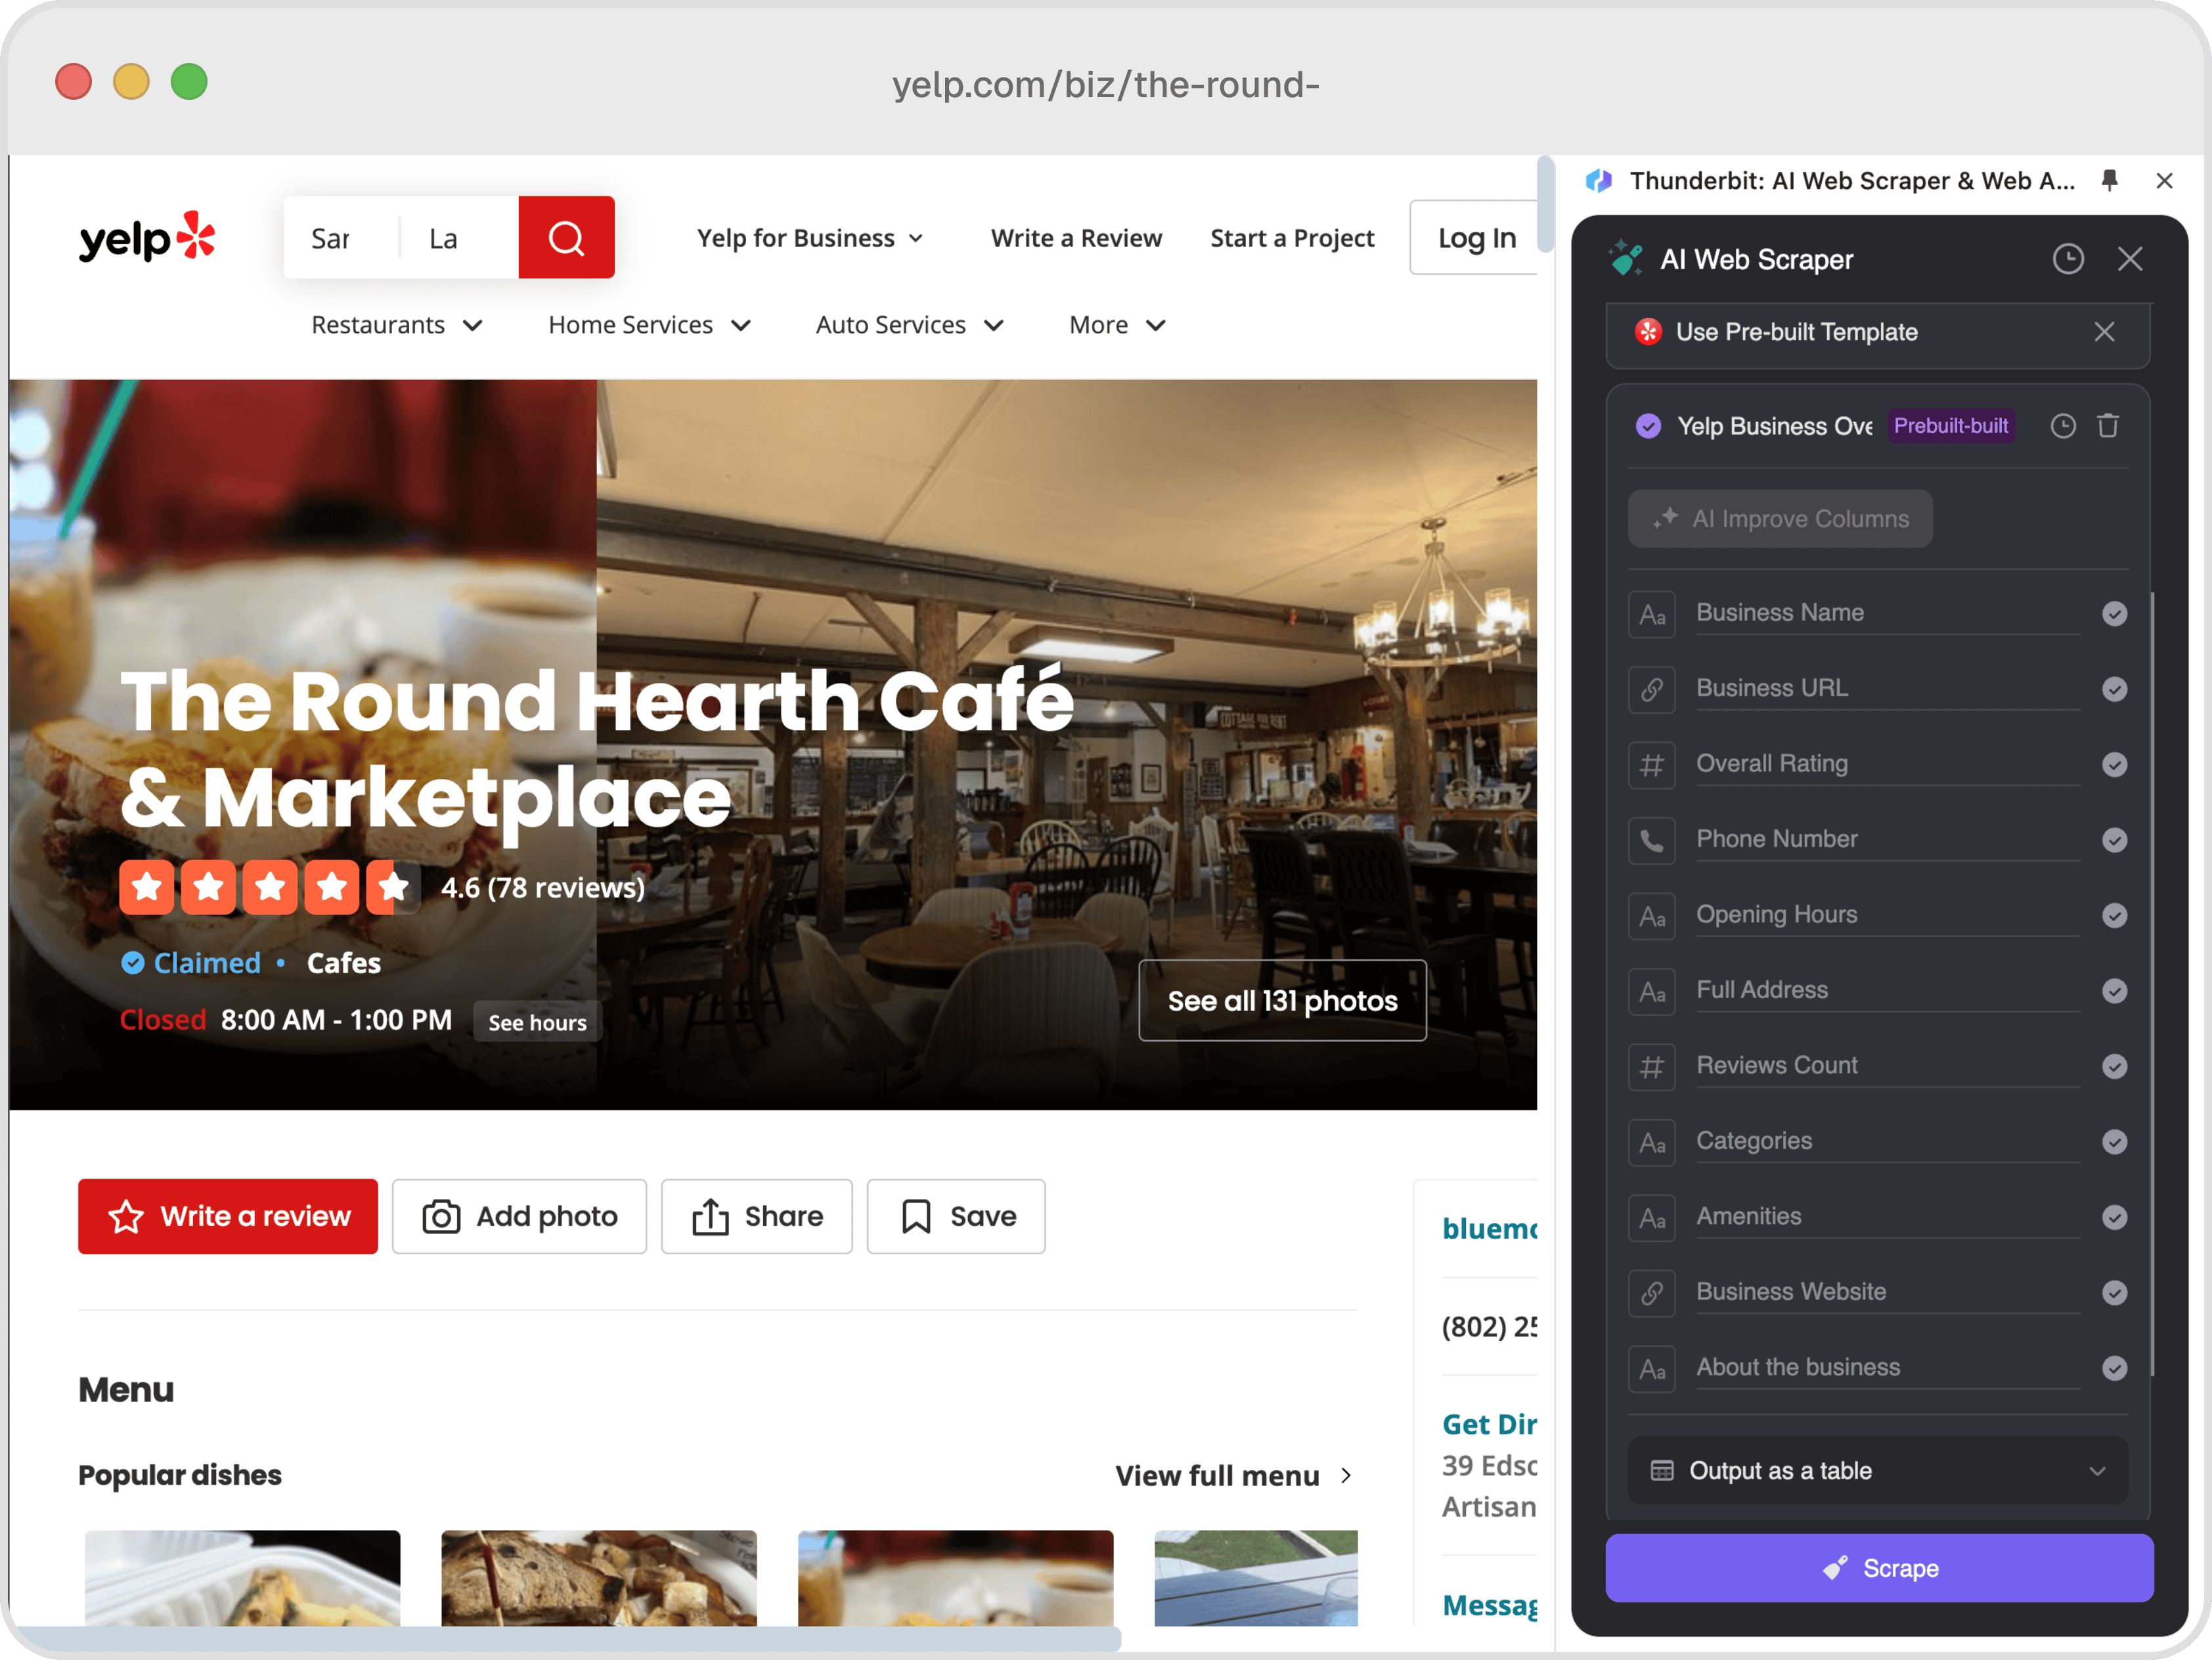2212x1660 pixels.
Task: Click the Business Website link type icon
Action: tap(1652, 1293)
